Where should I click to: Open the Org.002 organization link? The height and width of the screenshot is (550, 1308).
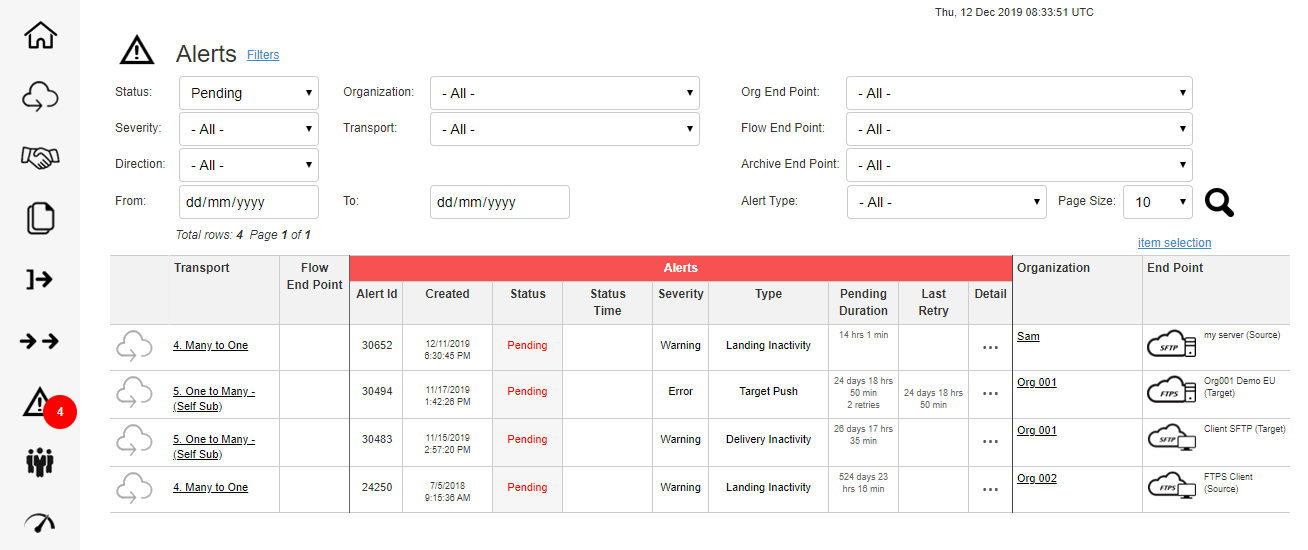coord(1036,479)
